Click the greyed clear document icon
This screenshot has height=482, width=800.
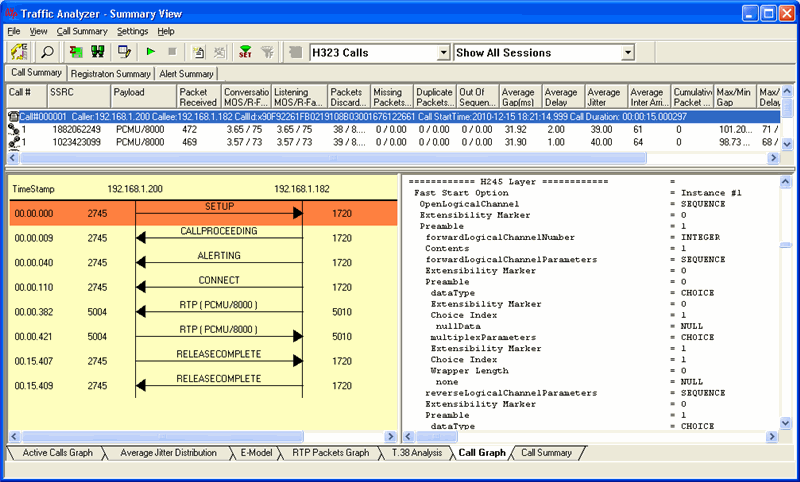(x=219, y=52)
